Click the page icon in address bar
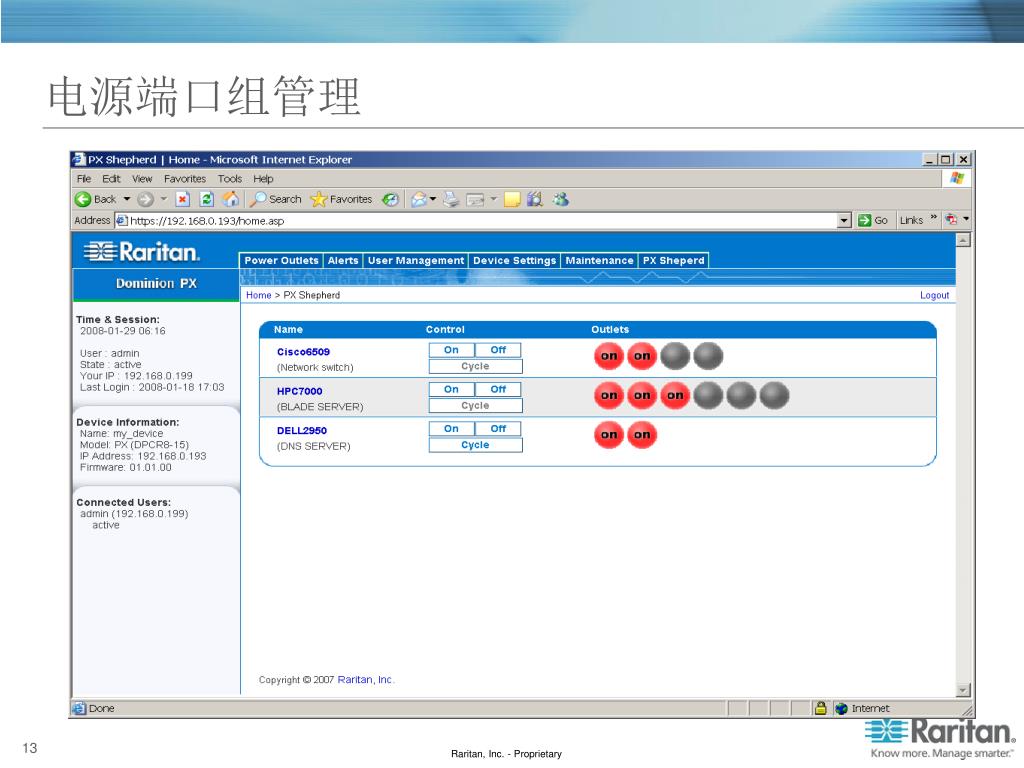The width and height of the screenshot is (1024, 768). (121, 221)
